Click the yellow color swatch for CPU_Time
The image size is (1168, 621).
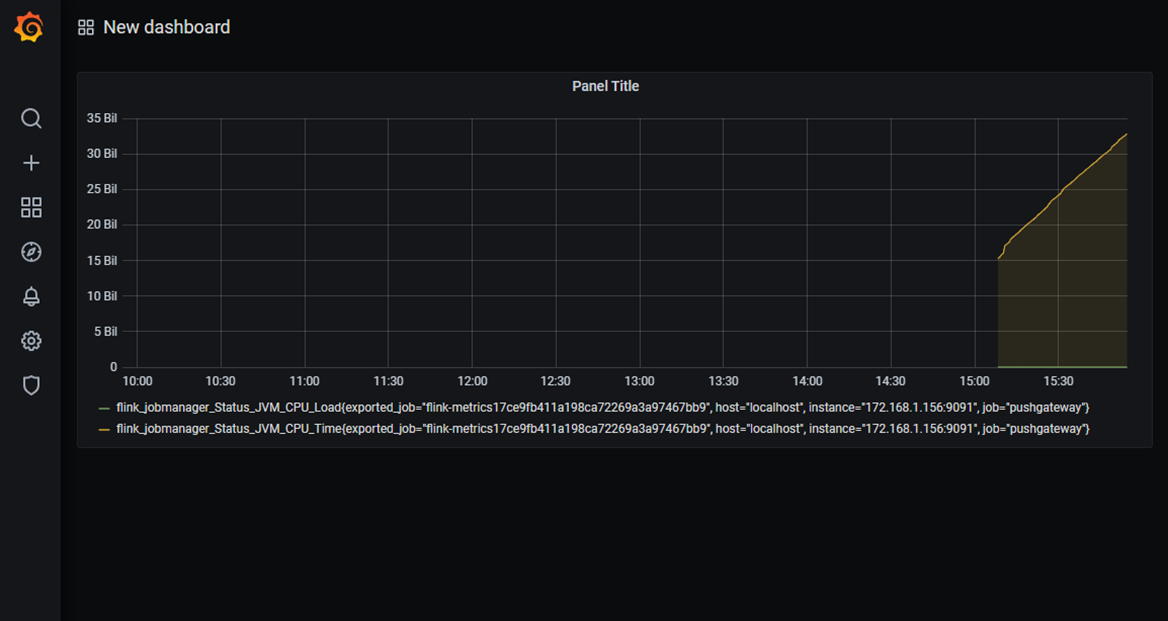click(x=104, y=430)
